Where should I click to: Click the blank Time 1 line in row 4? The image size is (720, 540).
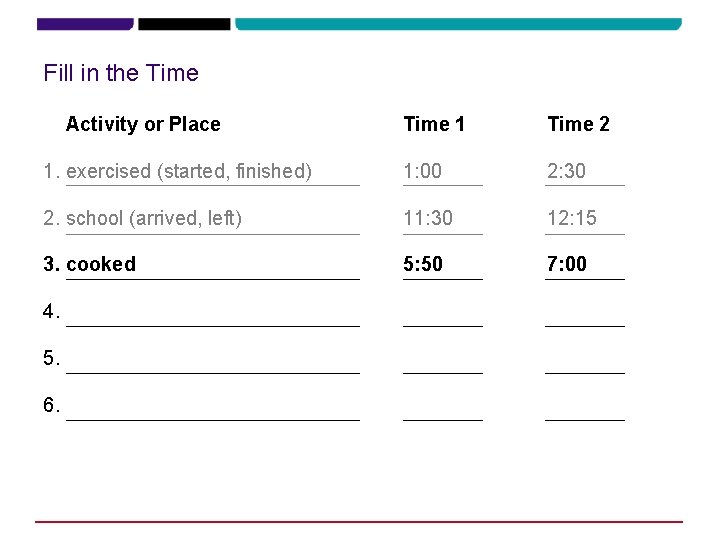(443, 319)
